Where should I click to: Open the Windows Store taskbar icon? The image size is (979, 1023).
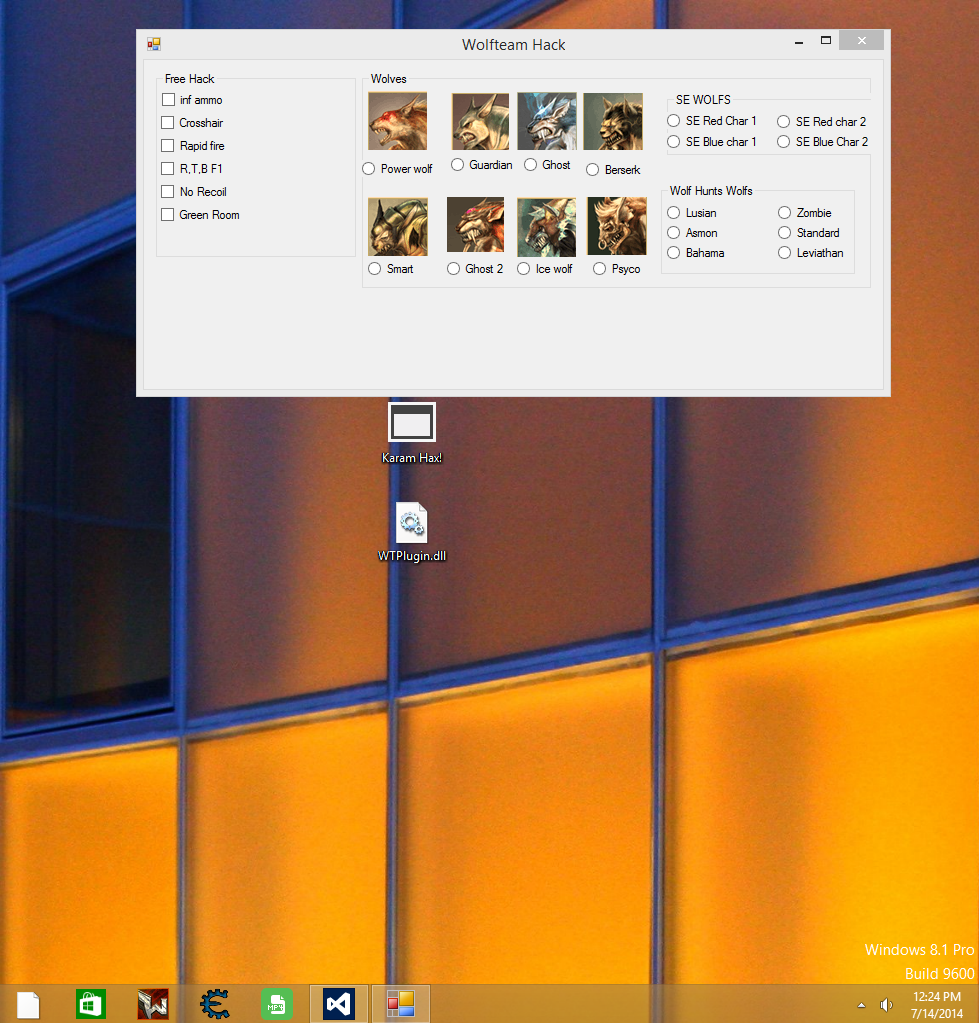[91, 1003]
